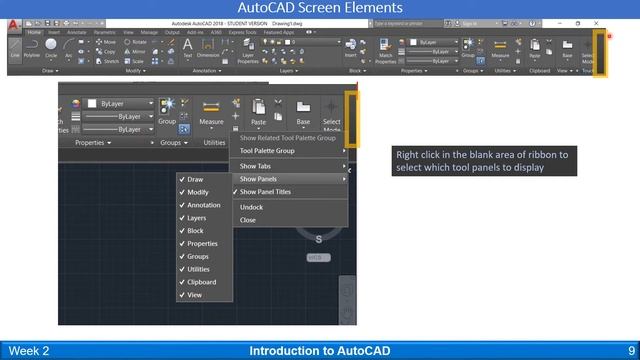640x360 pixels.
Task: Select the Polyline drawing tool
Action: click(31, 49)
